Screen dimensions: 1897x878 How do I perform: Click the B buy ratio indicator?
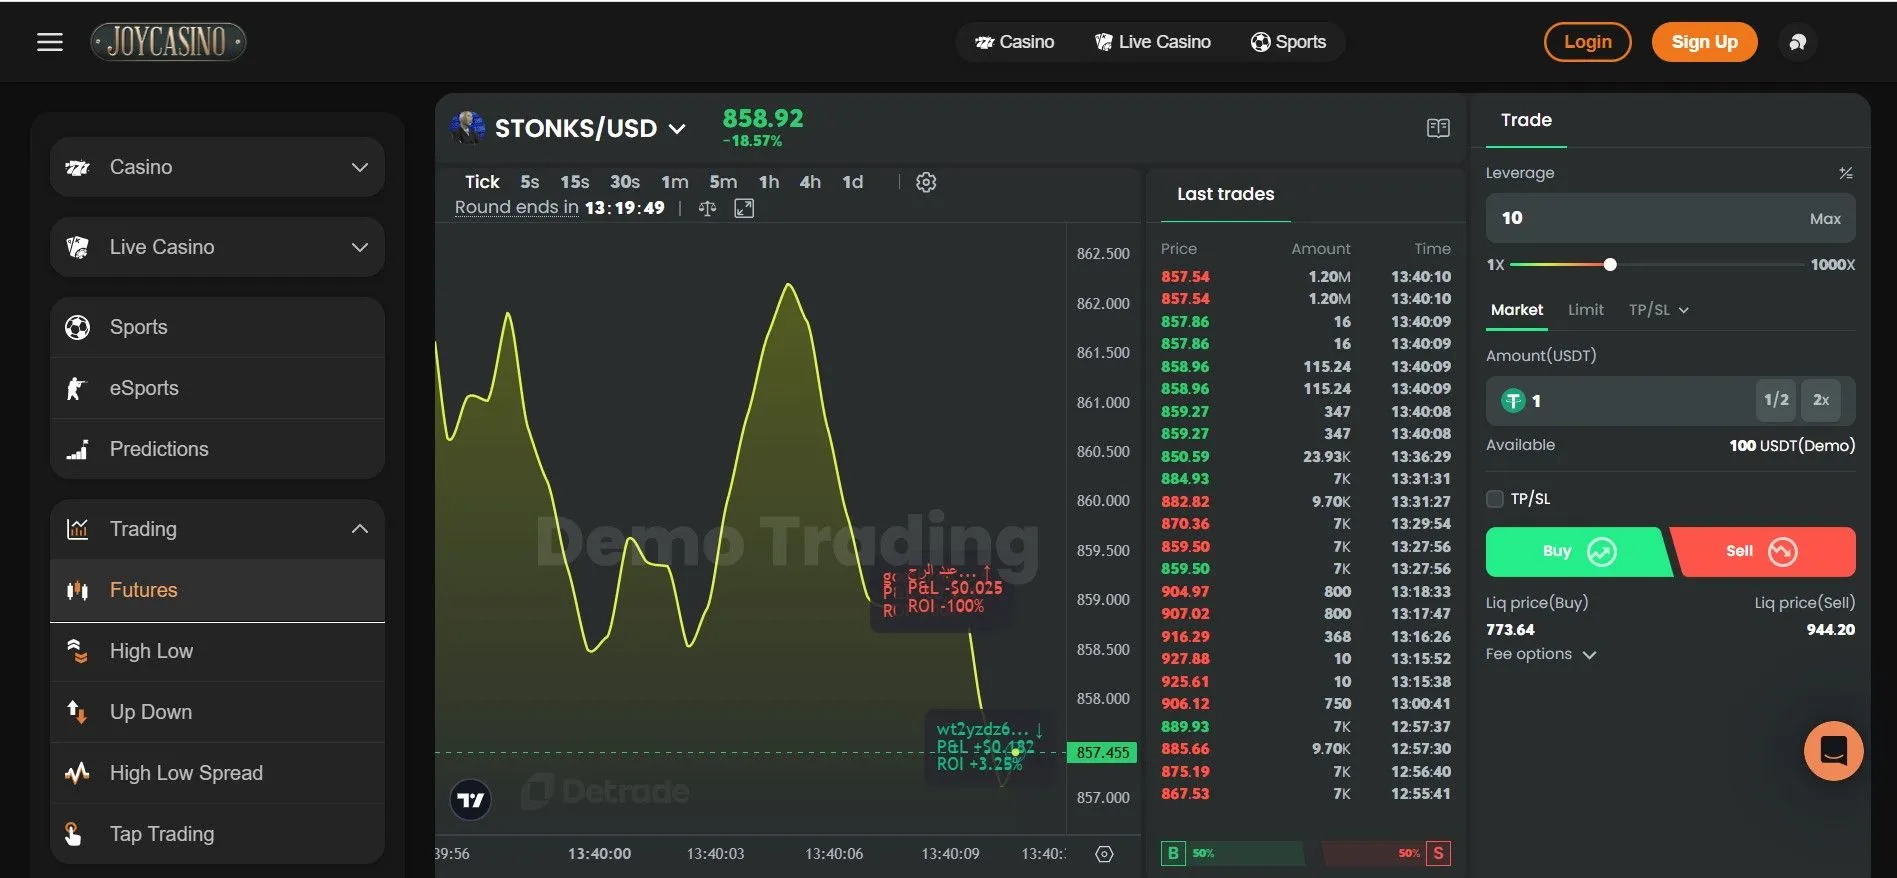tap(1172, 853)
